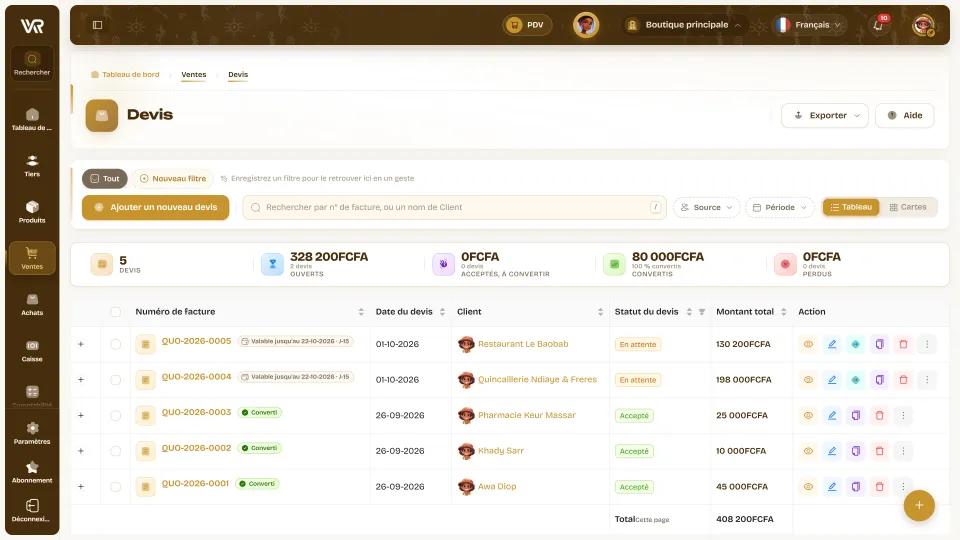Screen dimensions: 960x540
Task: Open the Période filter dropdown
Action: [x=780, y=208]
